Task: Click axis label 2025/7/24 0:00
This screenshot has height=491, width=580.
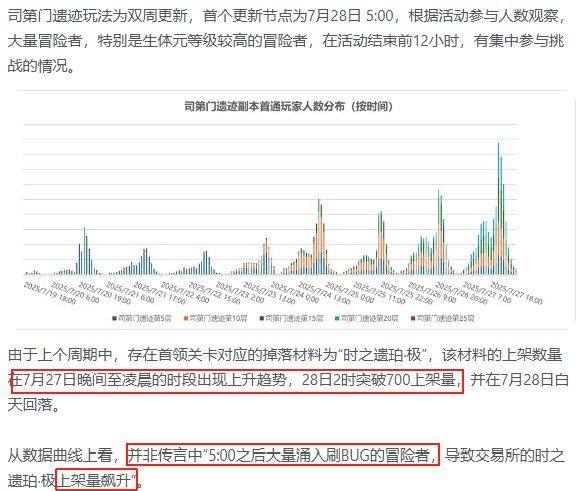Action: click(x=294, y=292)
